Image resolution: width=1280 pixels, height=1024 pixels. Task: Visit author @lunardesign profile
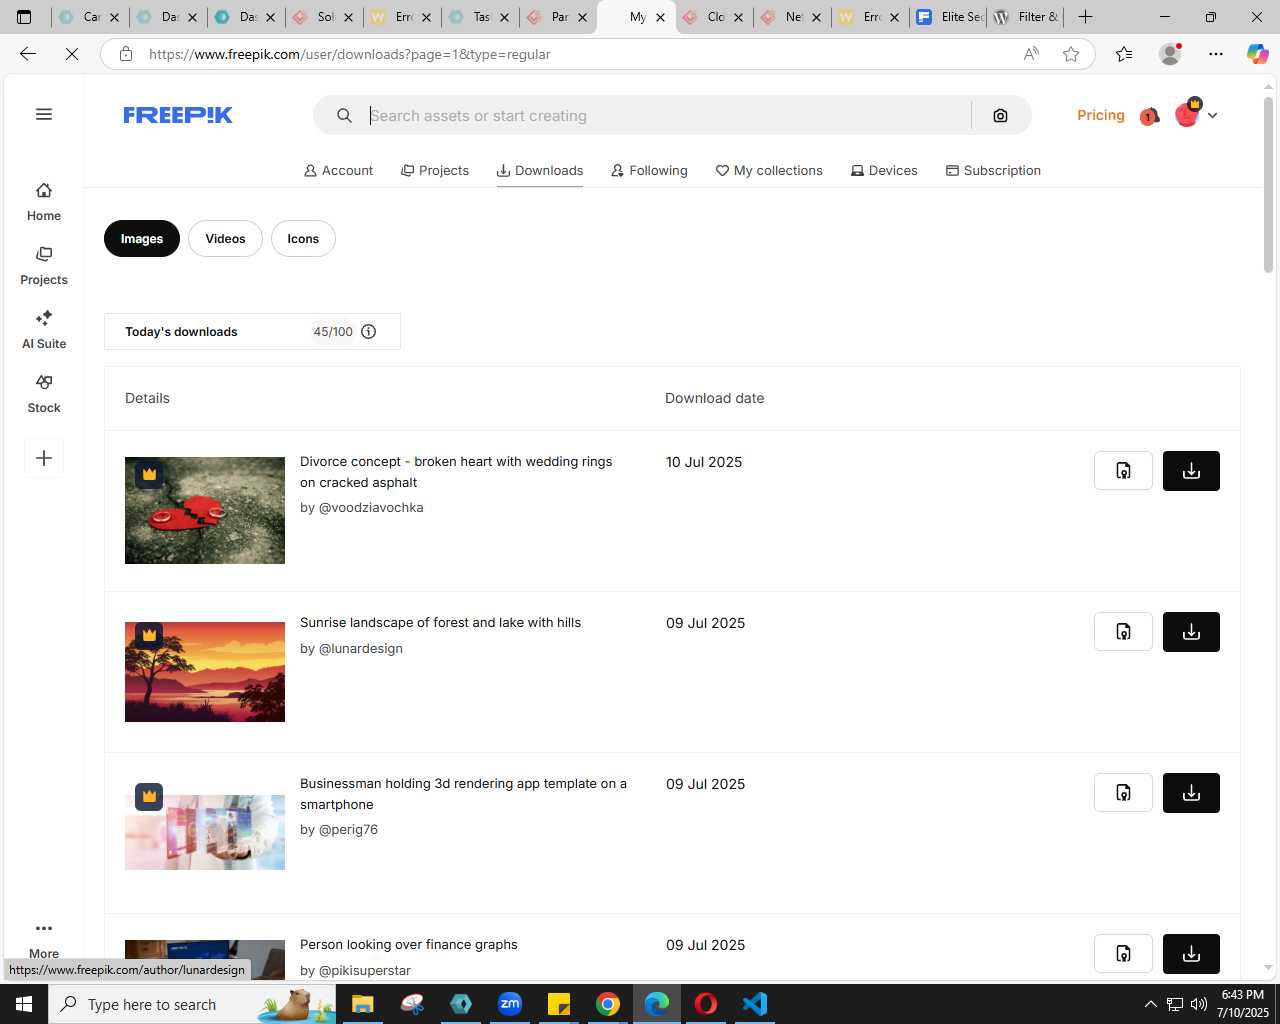[360, 649]
